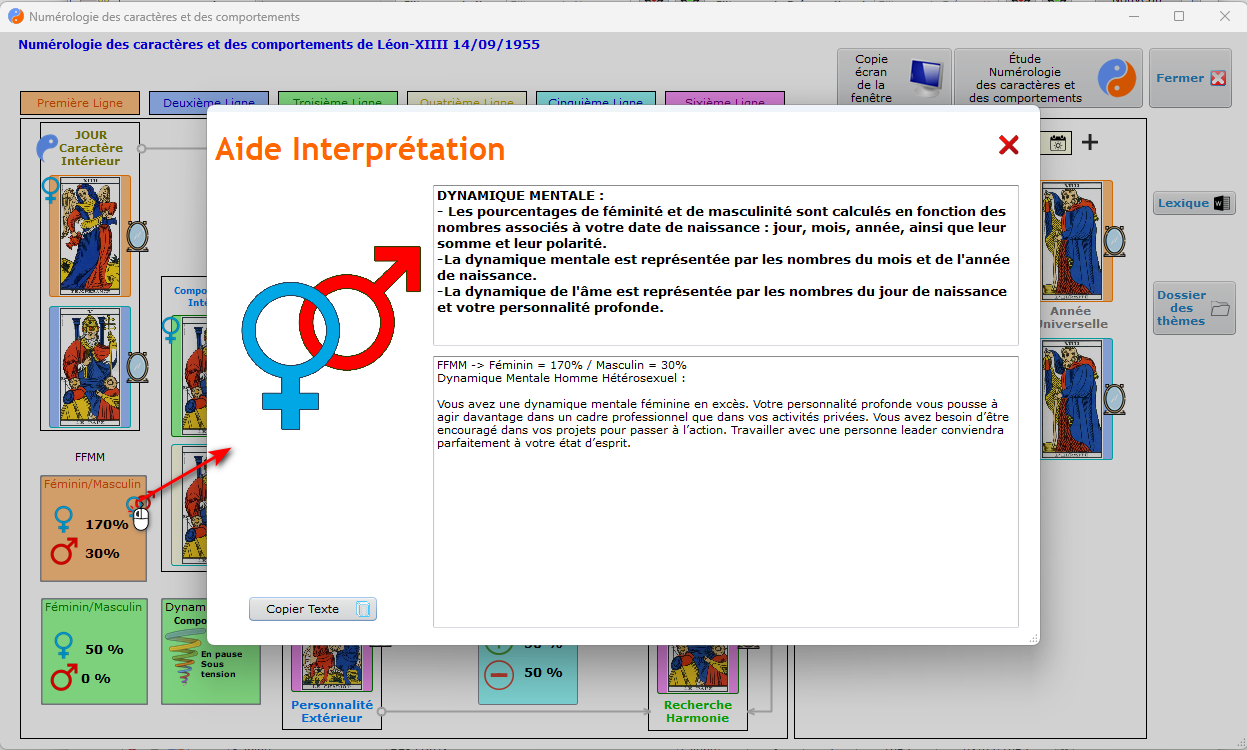This screenshot has height=750, width=1247.
Task: Click the plus icon near calendar
Action: (x=1090, y=142)
